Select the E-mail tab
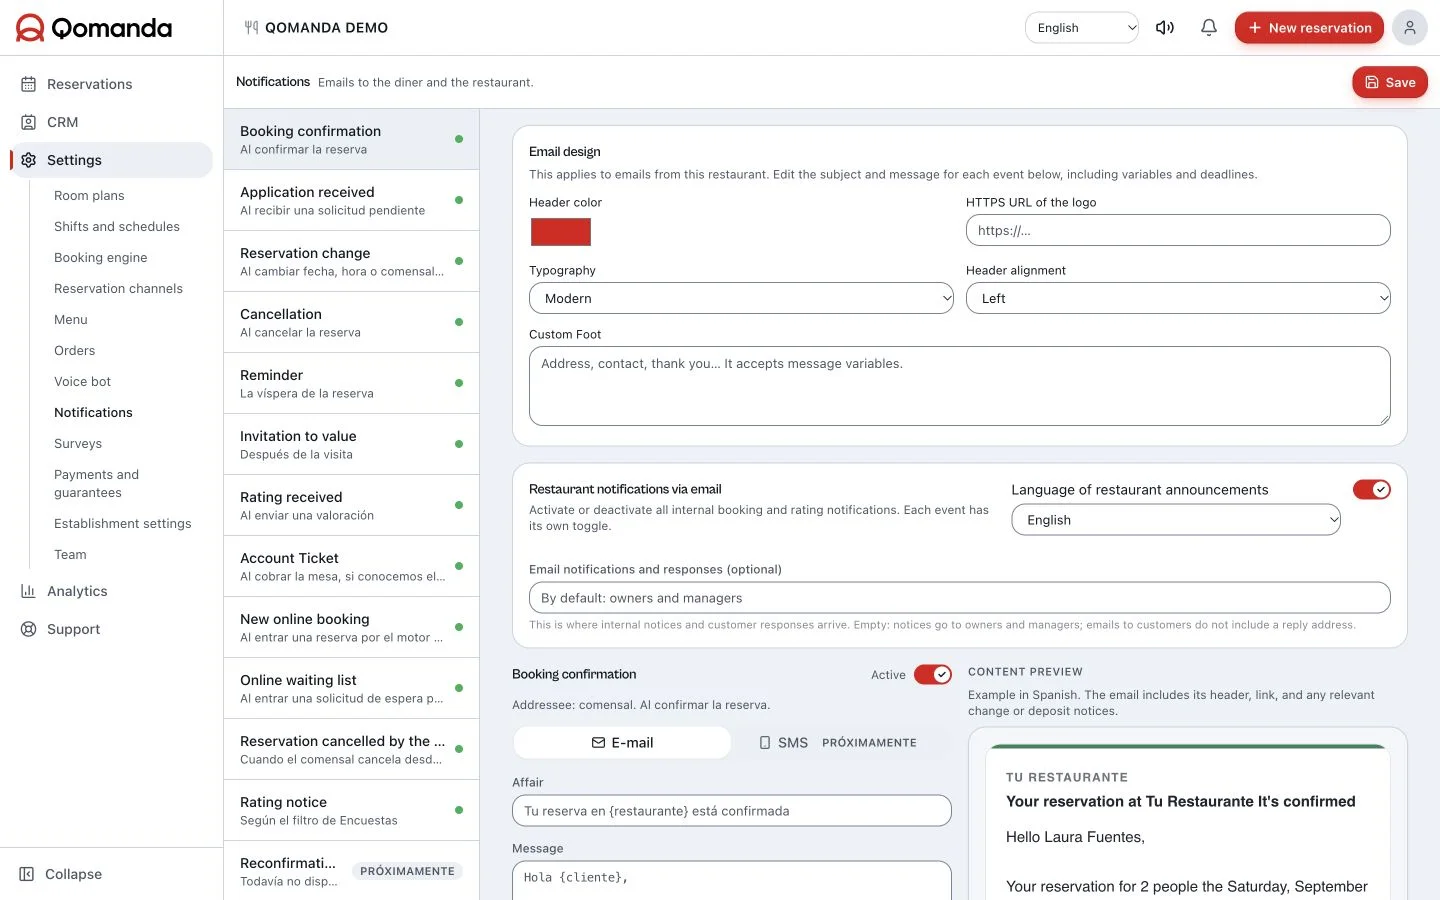 (622, 743)
